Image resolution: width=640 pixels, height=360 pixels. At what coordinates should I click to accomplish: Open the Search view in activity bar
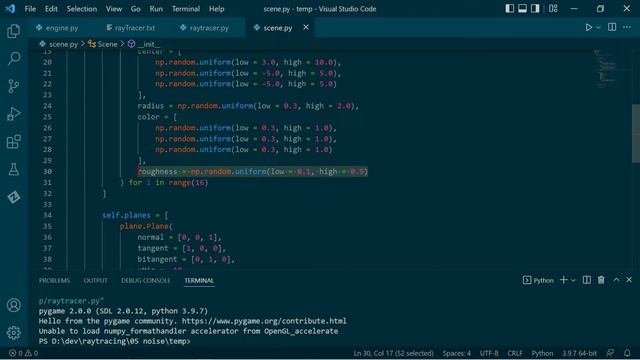(13, 58)
